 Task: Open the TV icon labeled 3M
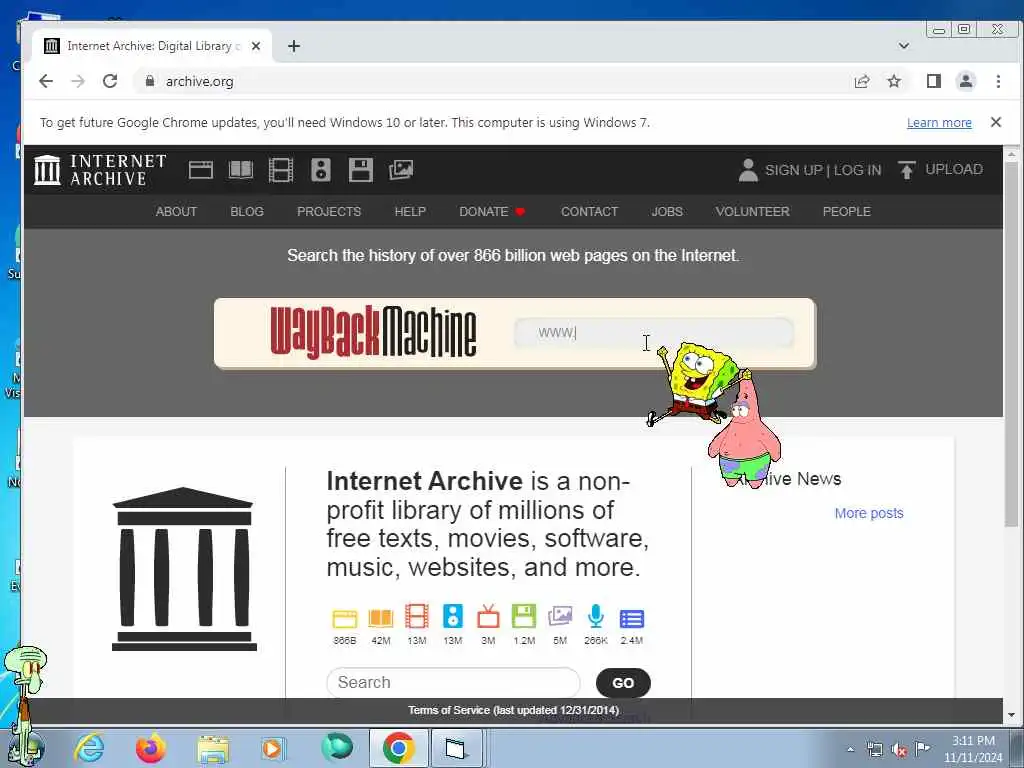coord(488,616)
